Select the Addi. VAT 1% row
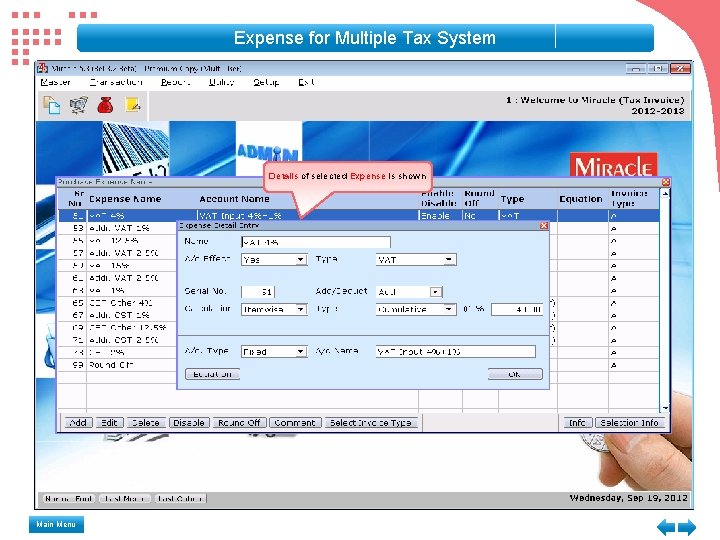 pos(118,228)
